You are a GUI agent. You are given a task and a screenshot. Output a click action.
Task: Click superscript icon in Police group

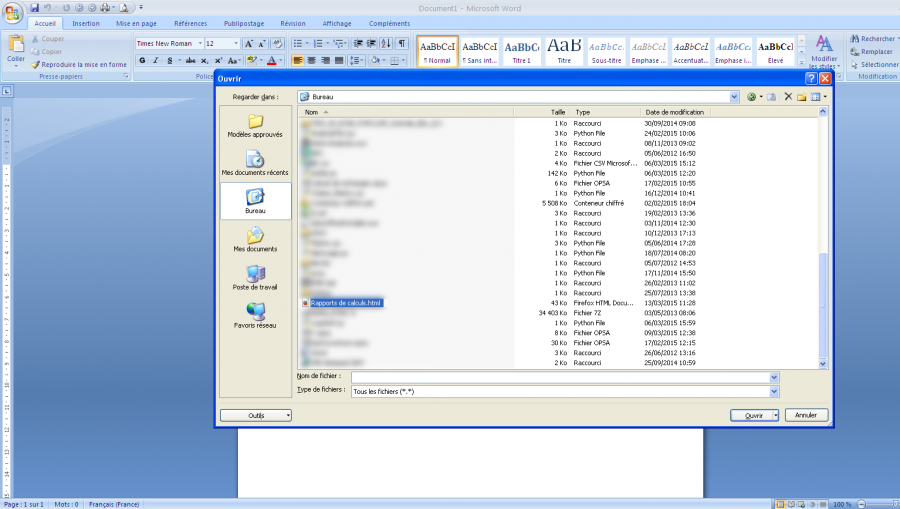click(x=218, y=60)
